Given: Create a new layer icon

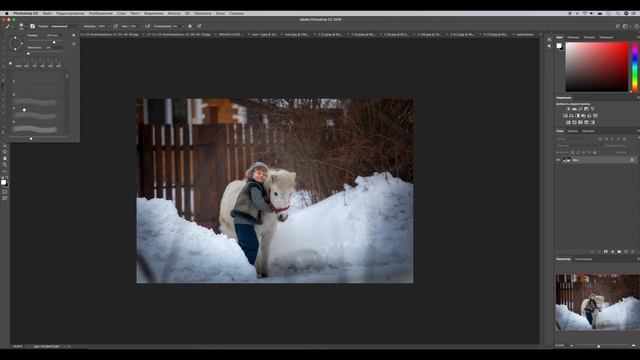Looking at the screenshot, I should click(x=626, y=251).
